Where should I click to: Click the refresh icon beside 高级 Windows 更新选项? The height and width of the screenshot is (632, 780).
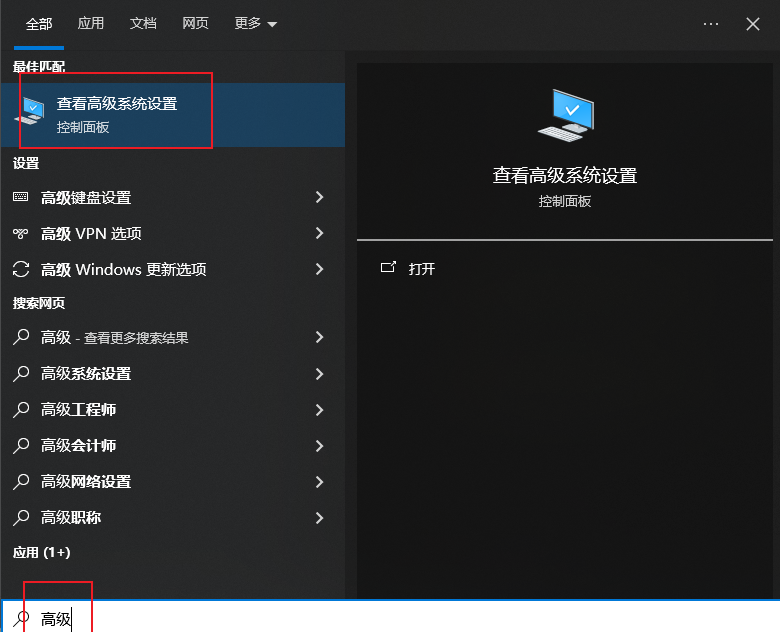coord(21,270)
